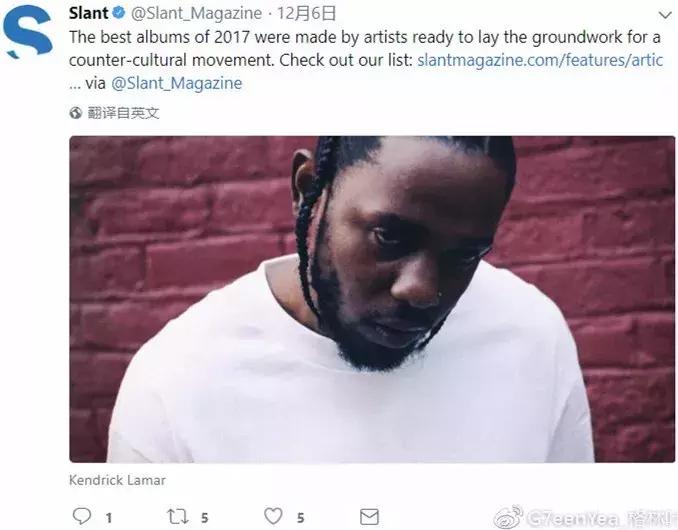The image size is (678, 530).
Task: Click the Weibo watermark logo
Action: 508,517
